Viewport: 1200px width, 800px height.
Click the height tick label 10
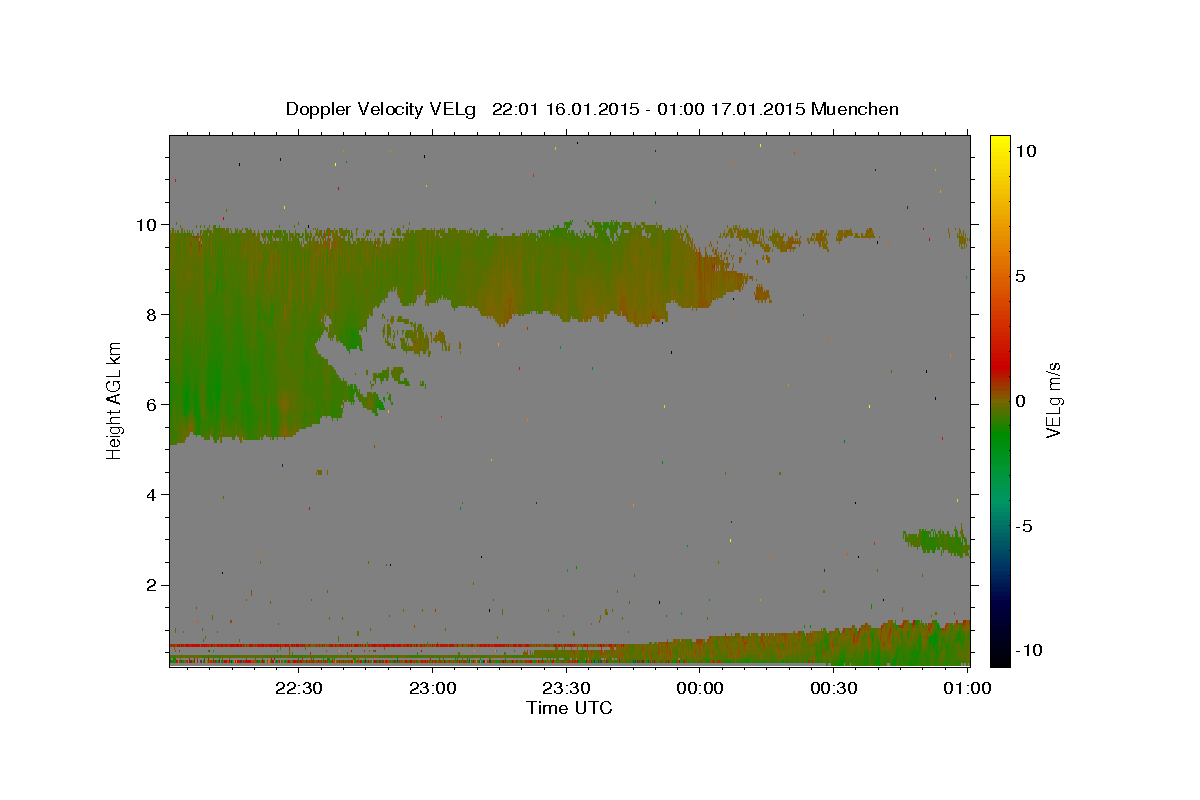tap(147, 225)
